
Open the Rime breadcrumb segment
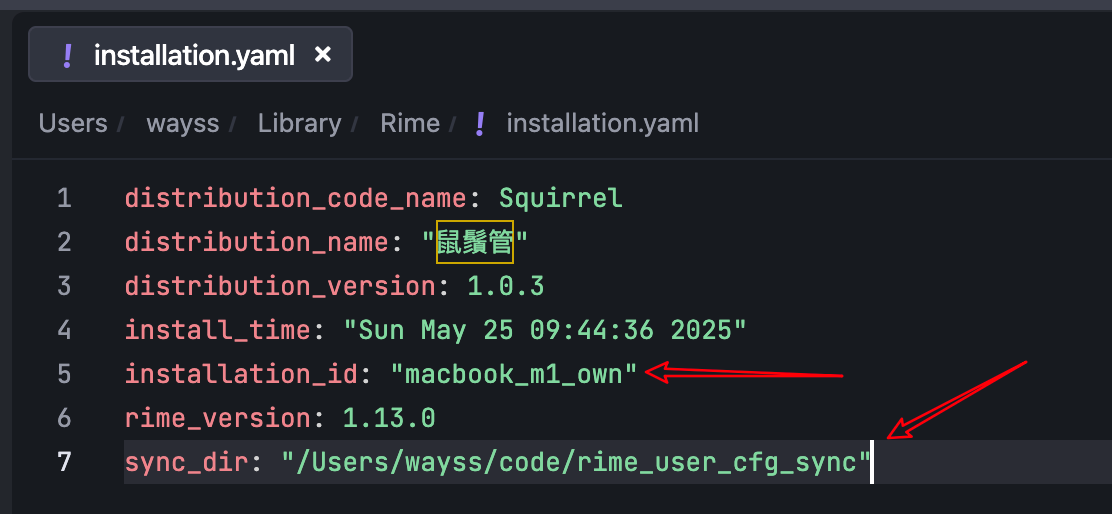tap(410, 123)
